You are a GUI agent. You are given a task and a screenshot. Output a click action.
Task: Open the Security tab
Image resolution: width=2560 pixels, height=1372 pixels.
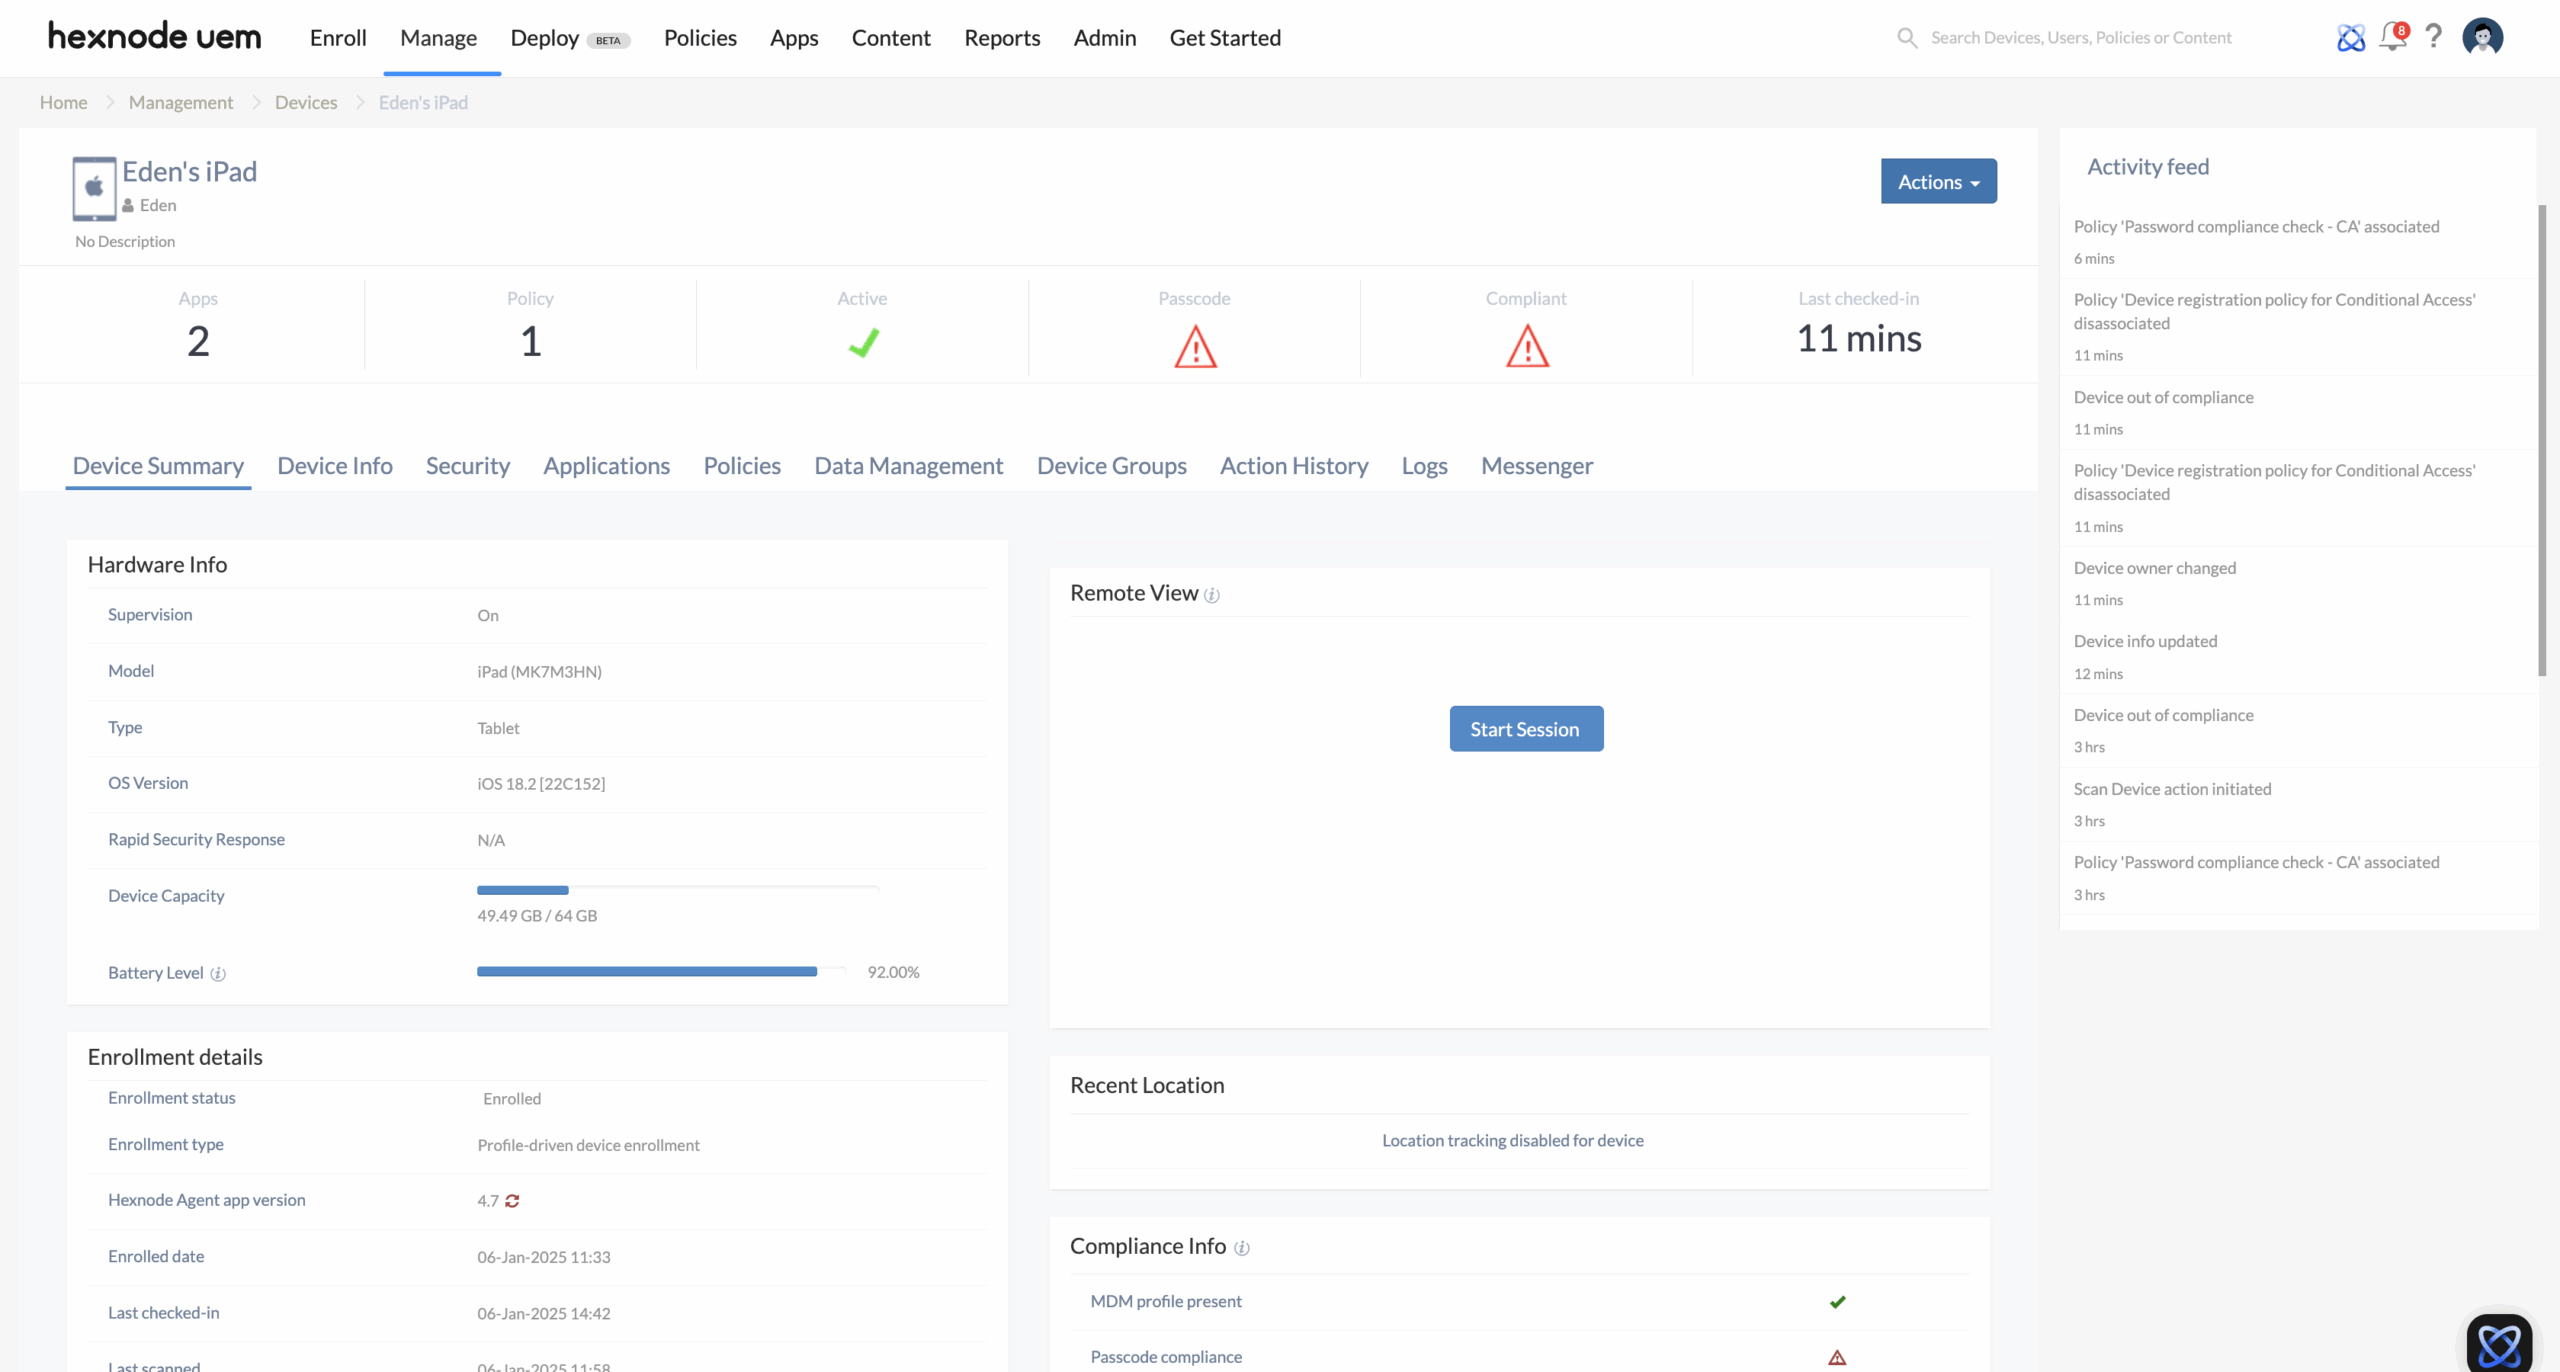tap(467, 466)
